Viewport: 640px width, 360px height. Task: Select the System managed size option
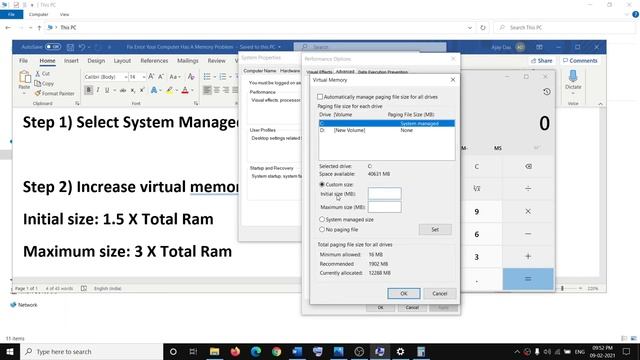[322, 219]
